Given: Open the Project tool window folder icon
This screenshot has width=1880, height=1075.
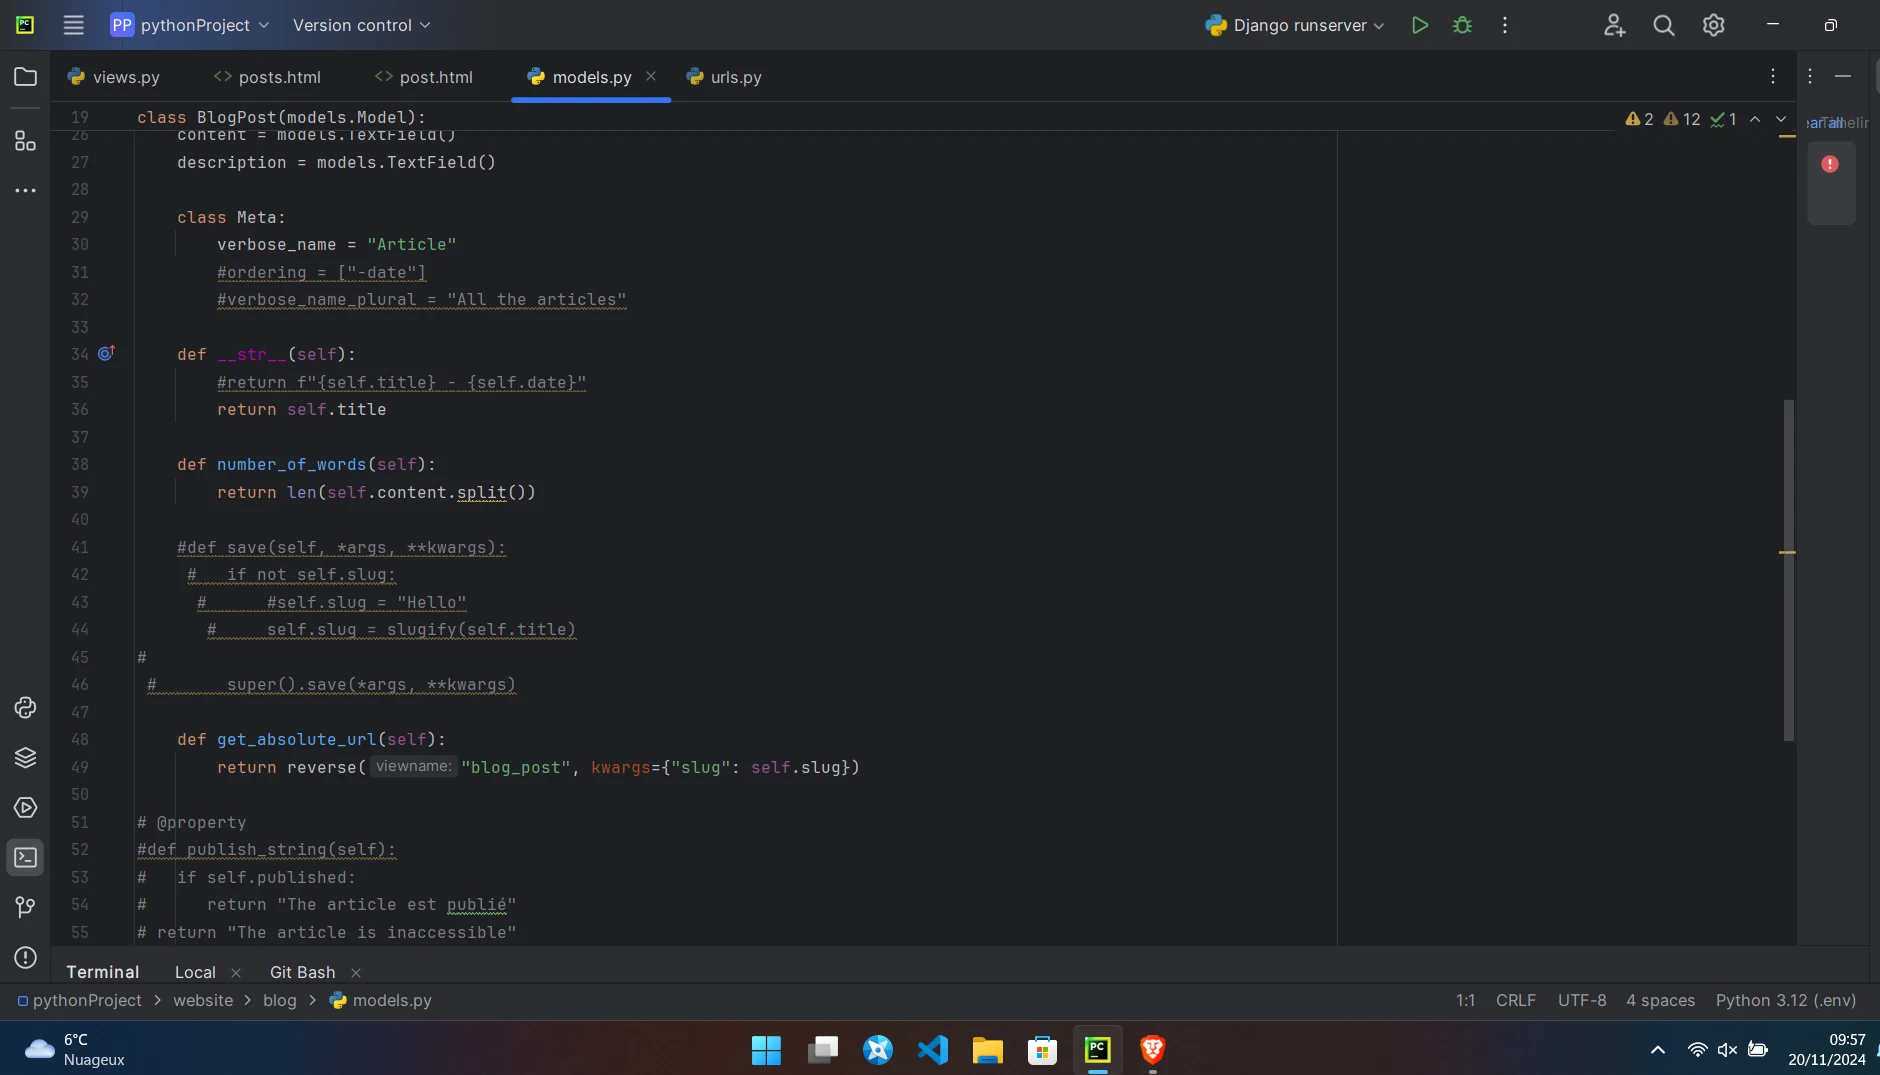Looking at the screenshot, I should [25, 77].
